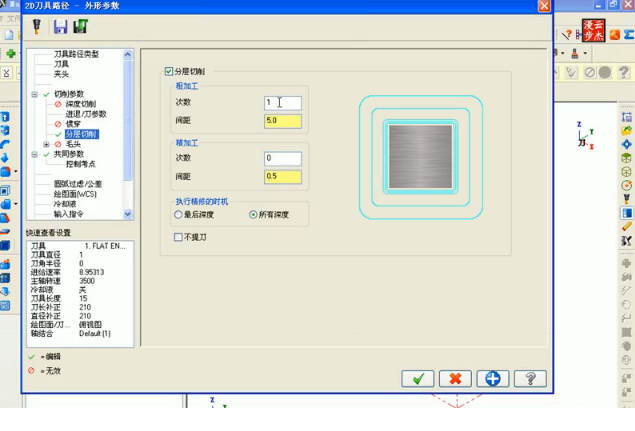The width and height of the screenshot is (635, 431).
Task: Open the 深度切削 tree item
Action: pos(81,104)
